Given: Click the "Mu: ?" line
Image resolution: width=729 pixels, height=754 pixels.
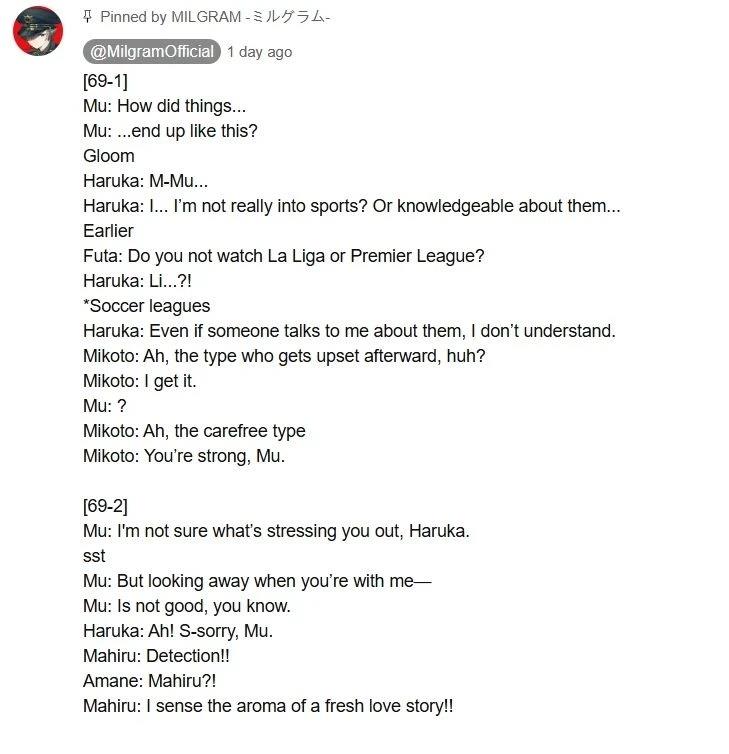Looking at the screenshot, I should point(105,406).
